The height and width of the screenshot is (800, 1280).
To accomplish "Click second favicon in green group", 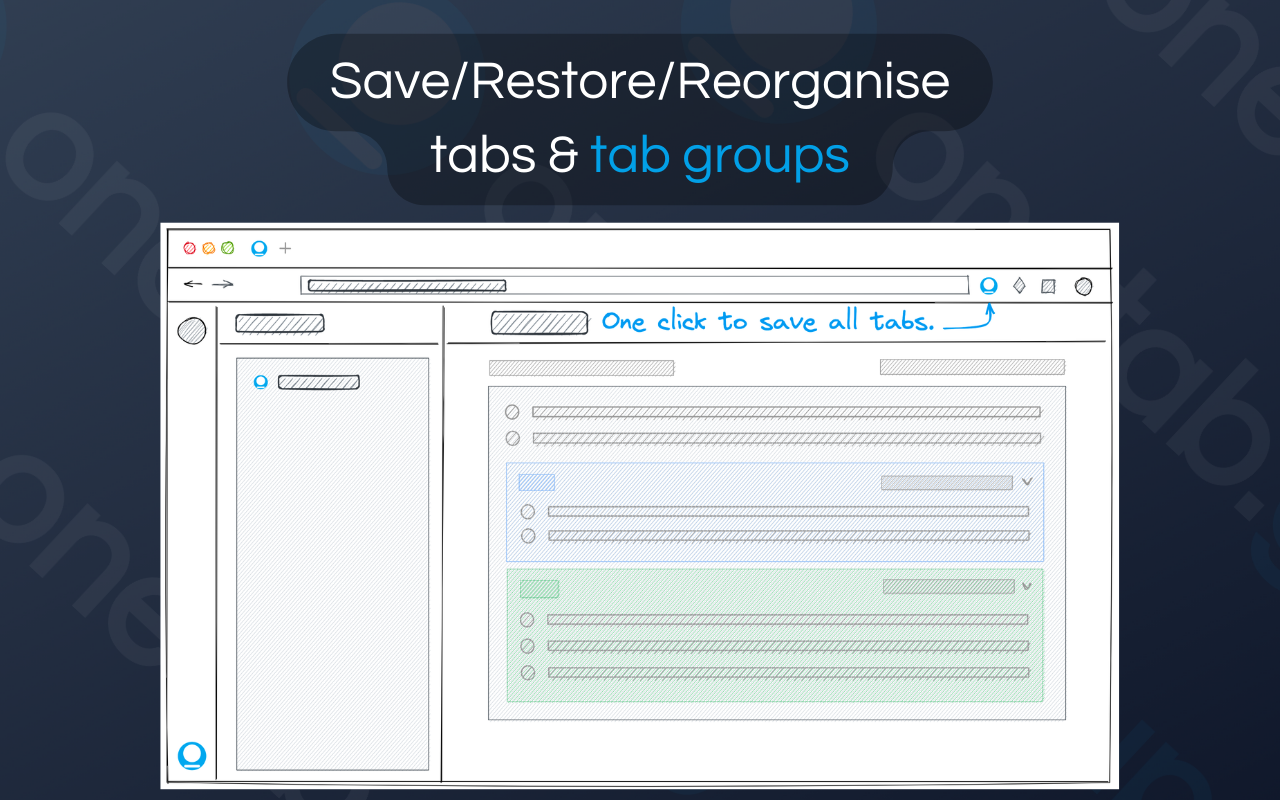I will click(527, 646).
